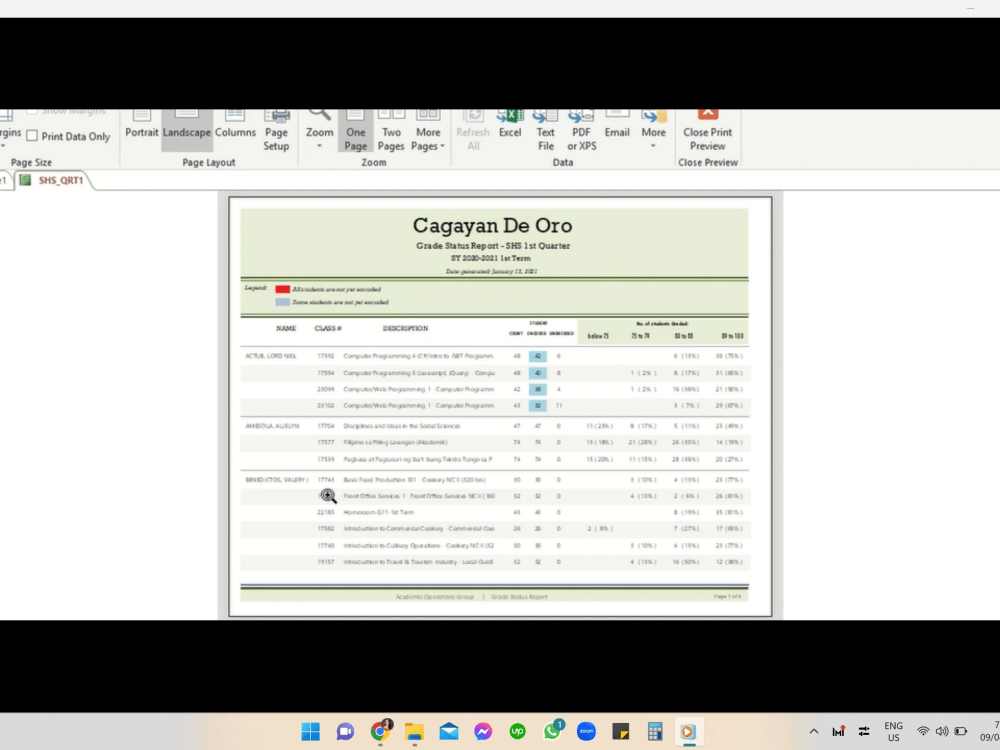The height and width of the screenshot is (750, 1000).
Task: Click the below 75 column header
Action: click(598, 336)
